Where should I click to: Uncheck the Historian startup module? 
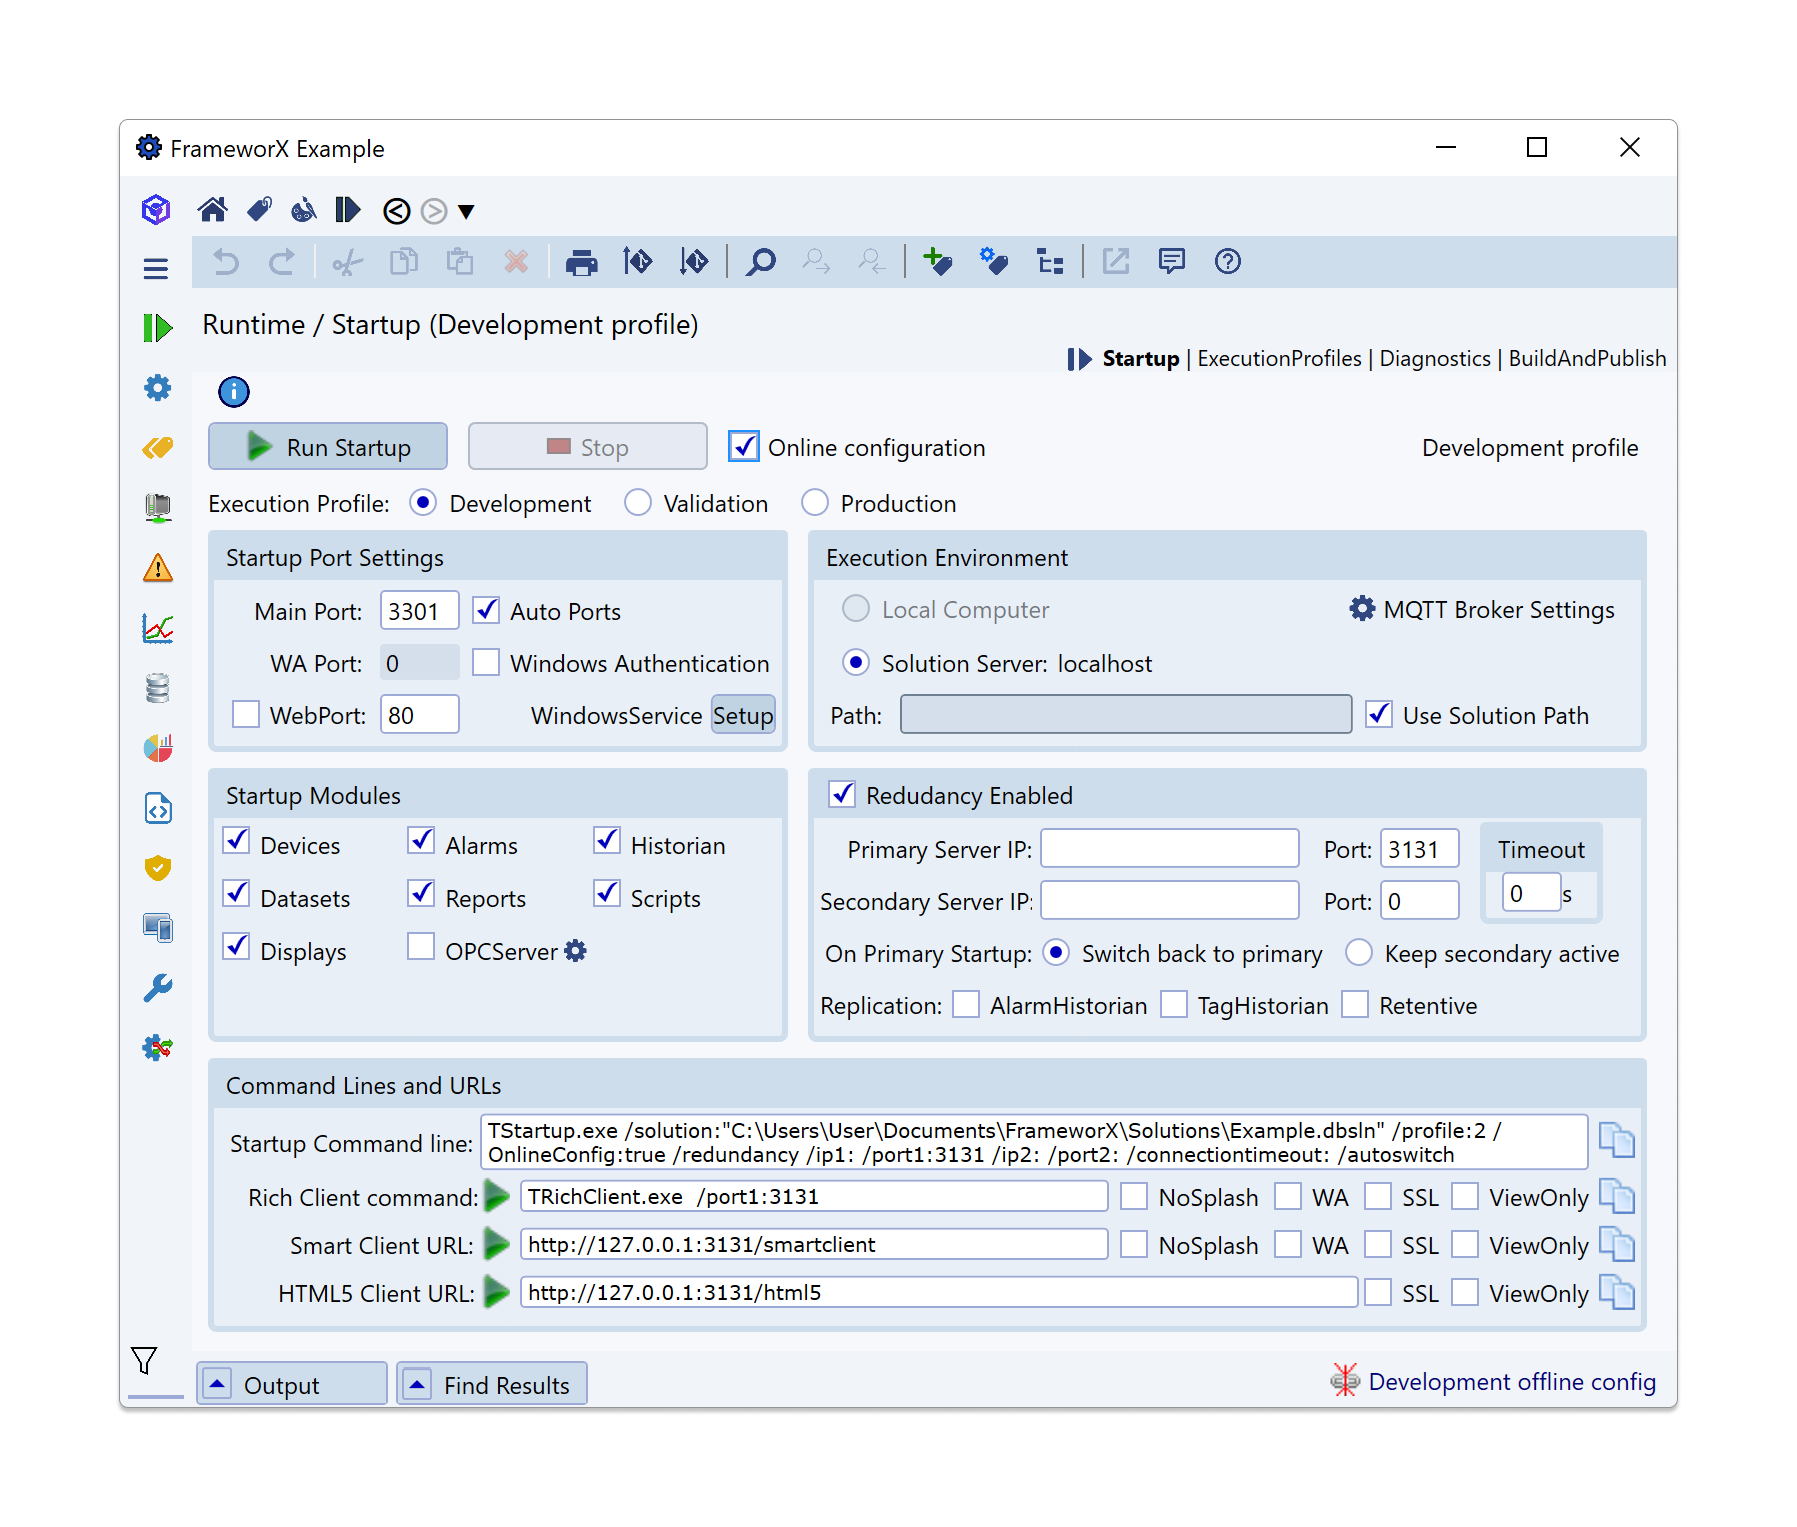click(607, 841)
